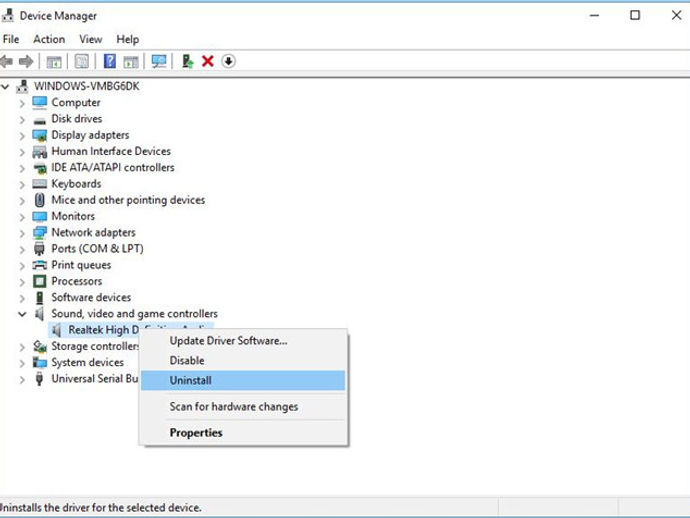Open the Help menu
This screenshot has width=690, height=518.
click(x=128, y=39)
